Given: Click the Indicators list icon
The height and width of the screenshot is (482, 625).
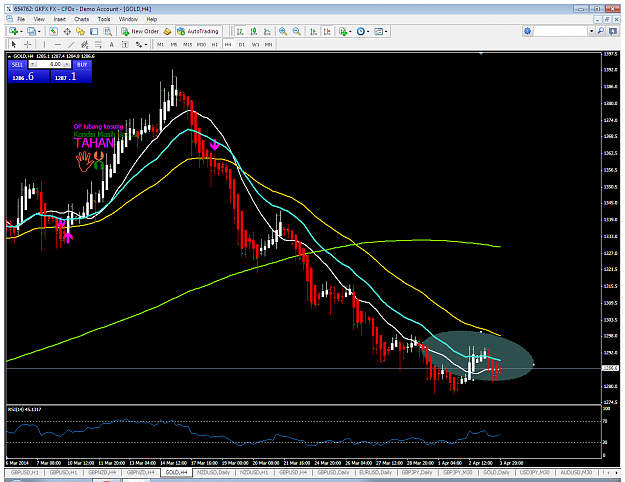Looking at the screenshot, I should click(343, 31).
